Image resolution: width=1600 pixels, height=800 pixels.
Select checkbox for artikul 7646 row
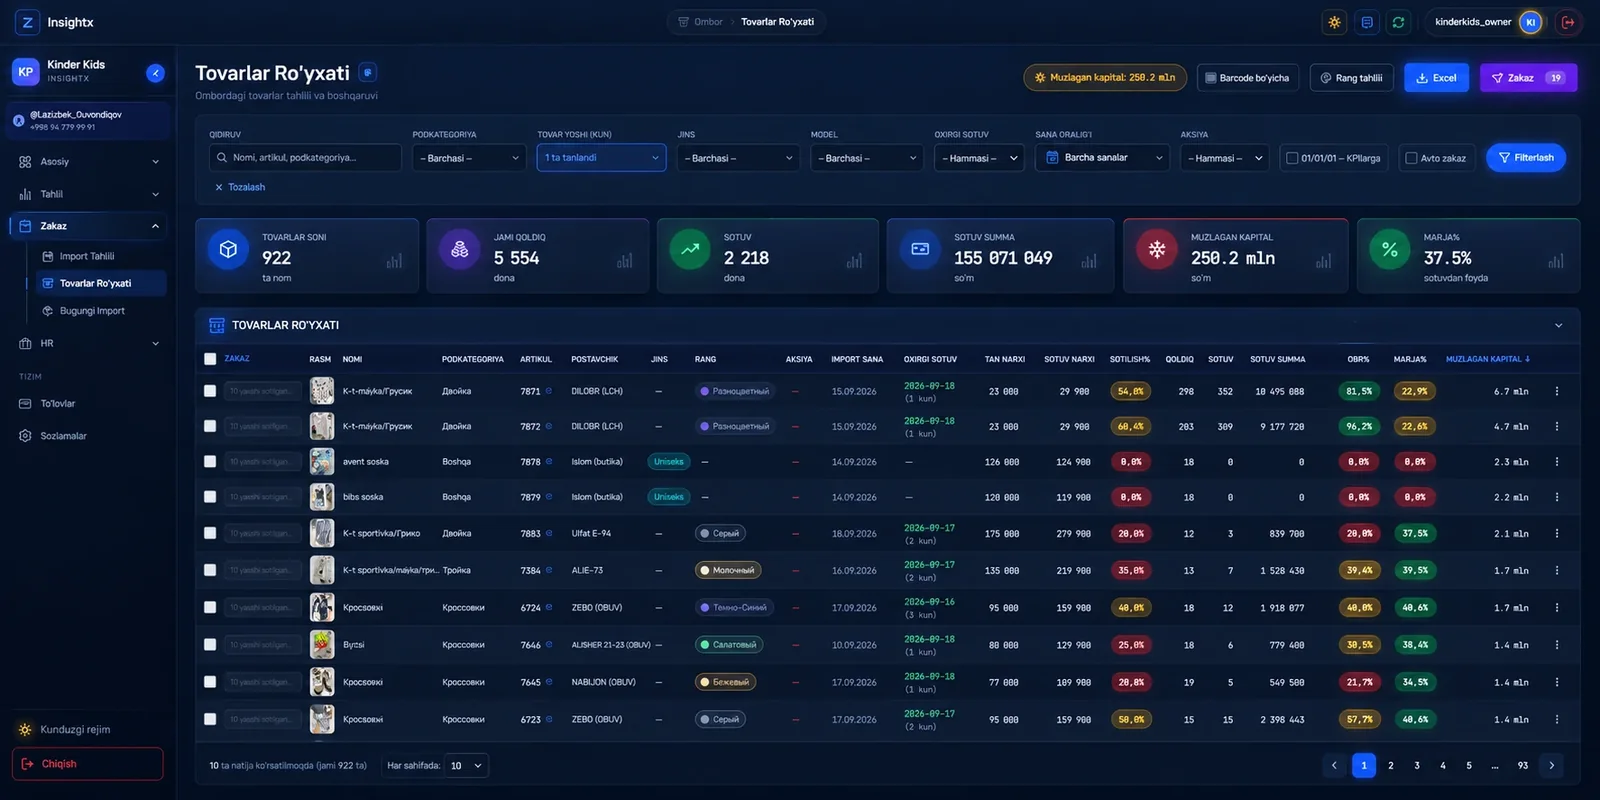pos(210,645)
